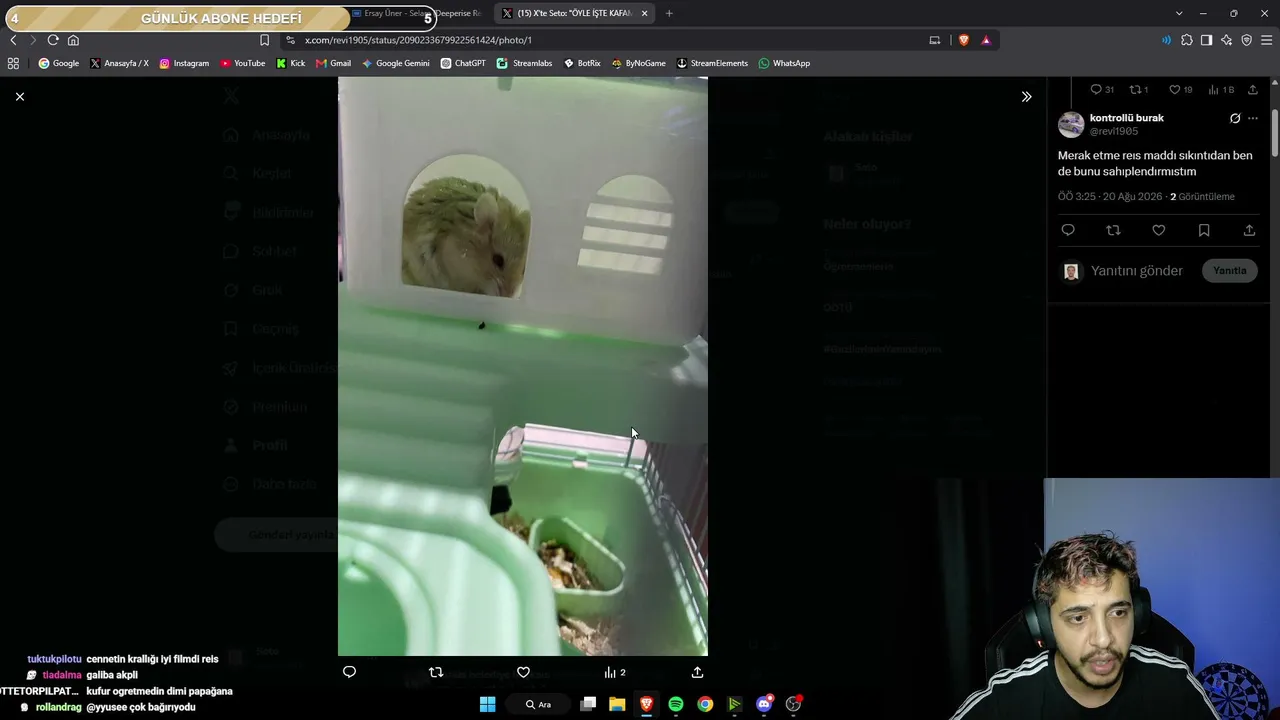Open the @revi1905 handle link
1280x720 pixels.
tap(1114, 131)
